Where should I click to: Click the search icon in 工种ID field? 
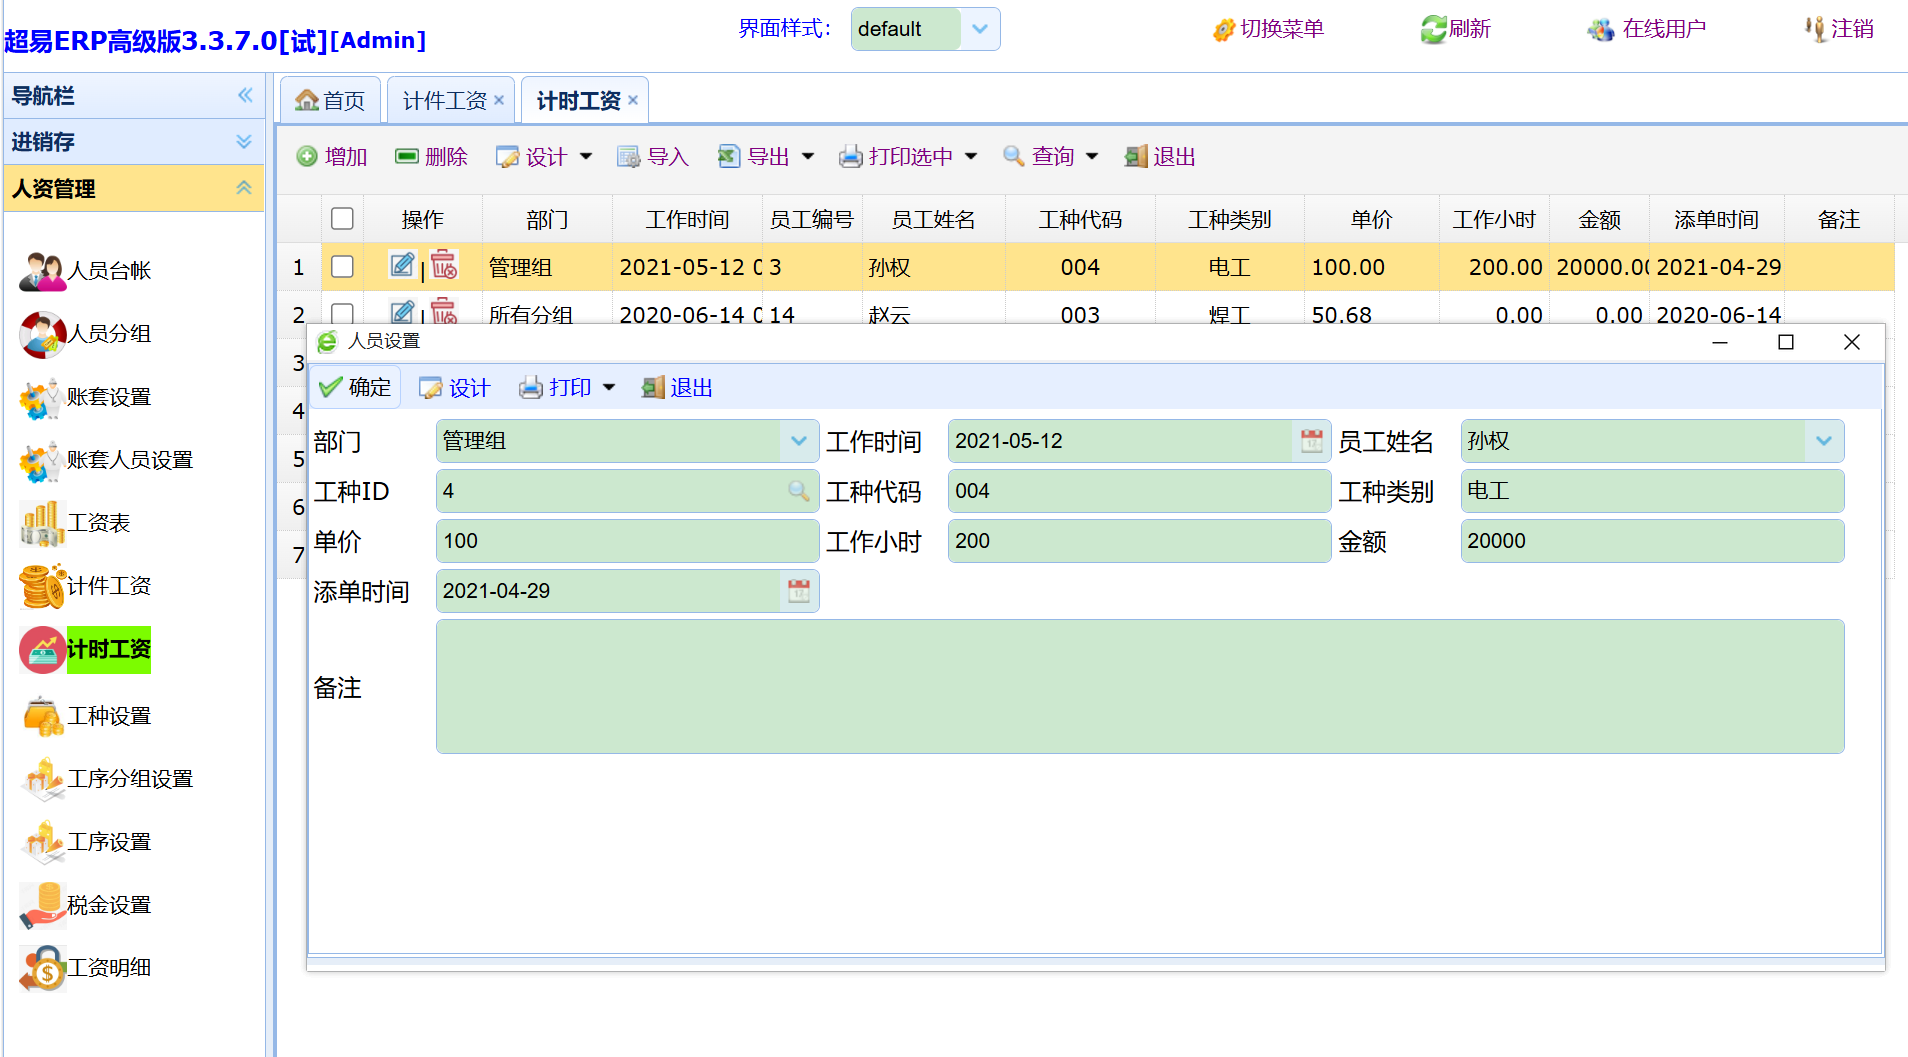click(x=798, y=491)
